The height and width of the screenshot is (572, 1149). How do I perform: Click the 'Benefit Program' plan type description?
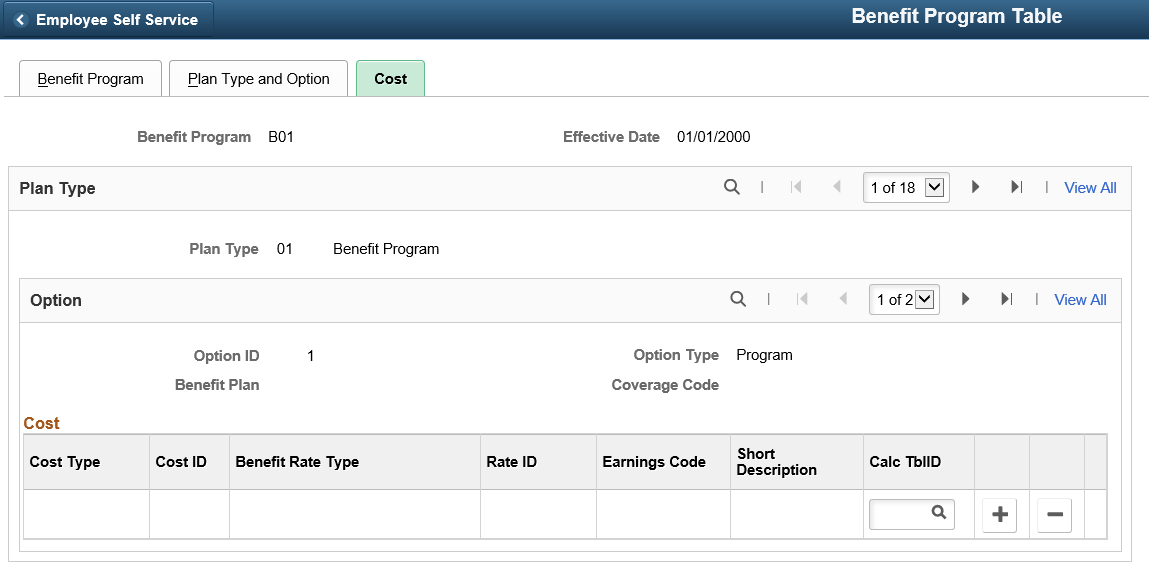[x=386, y=249]
